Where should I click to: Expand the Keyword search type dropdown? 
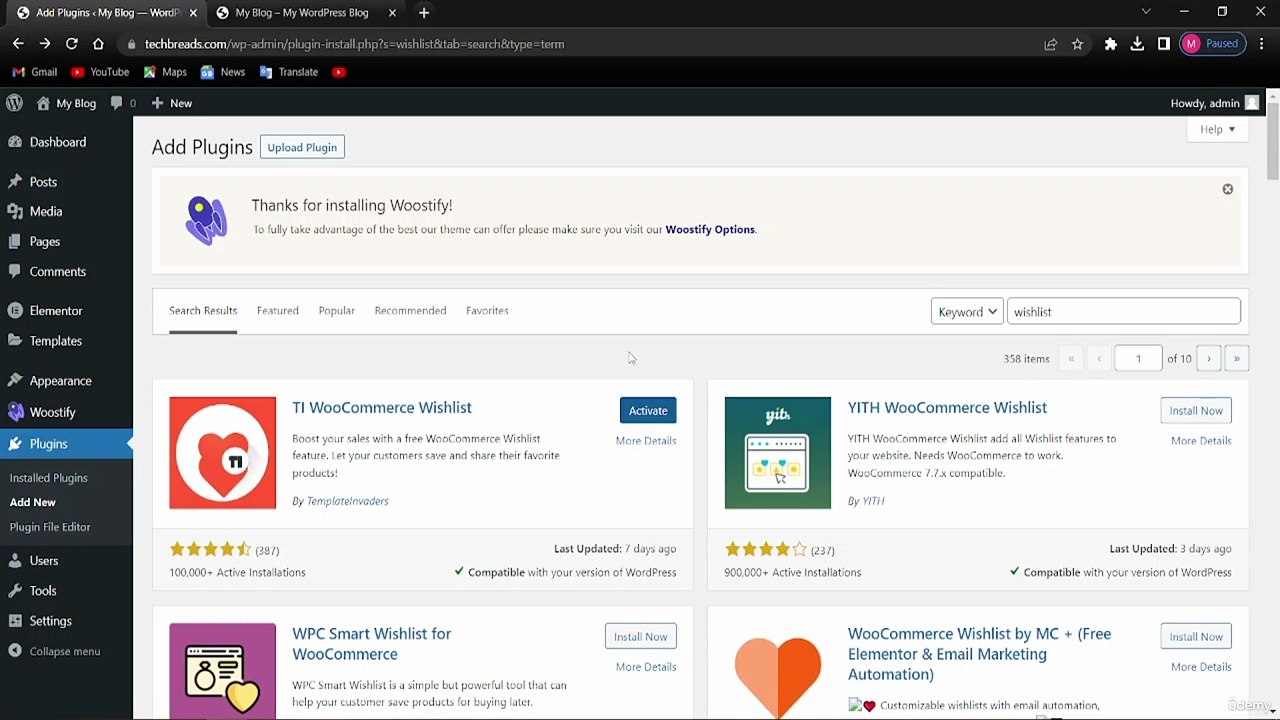[967, 312]
